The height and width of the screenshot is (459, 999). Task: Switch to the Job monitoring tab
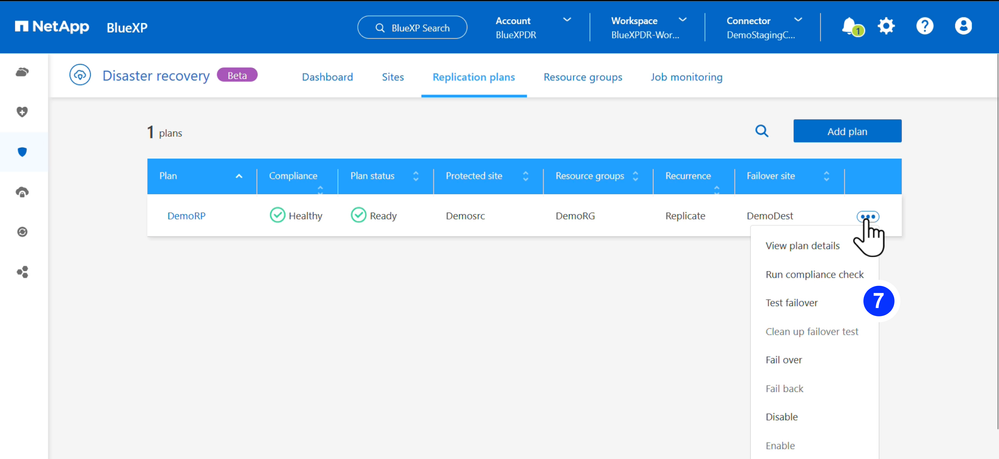686,77
